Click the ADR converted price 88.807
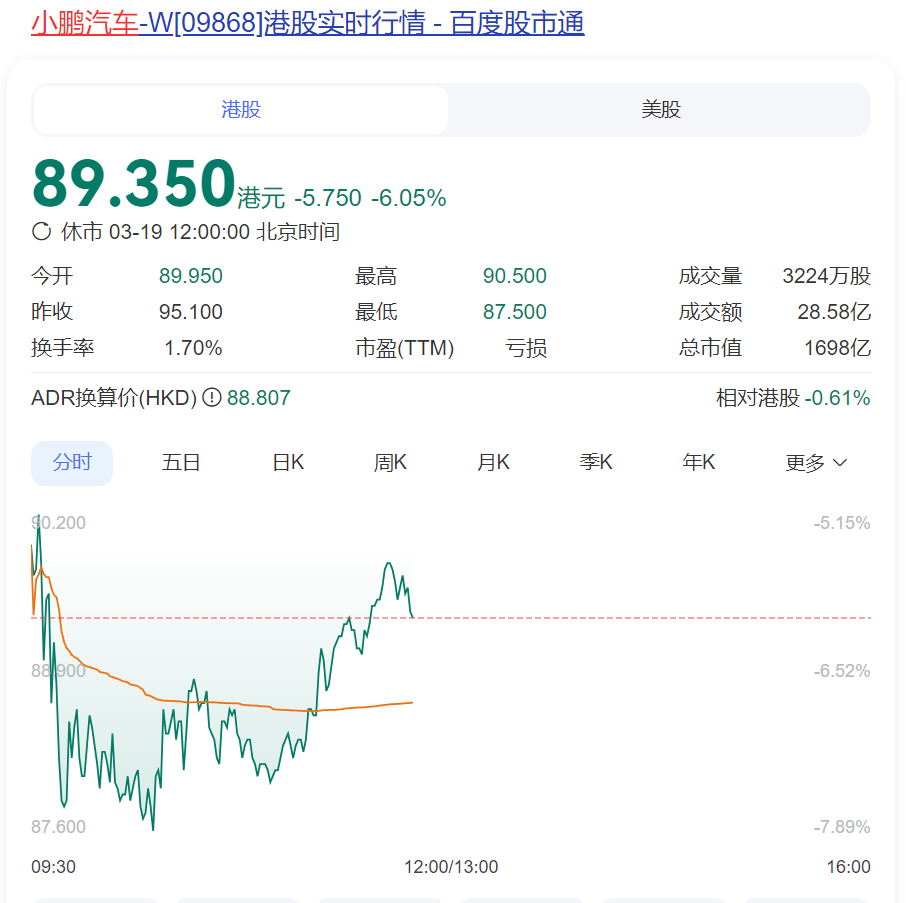Viewport: 906px width, 903px height. coord(258,398)
